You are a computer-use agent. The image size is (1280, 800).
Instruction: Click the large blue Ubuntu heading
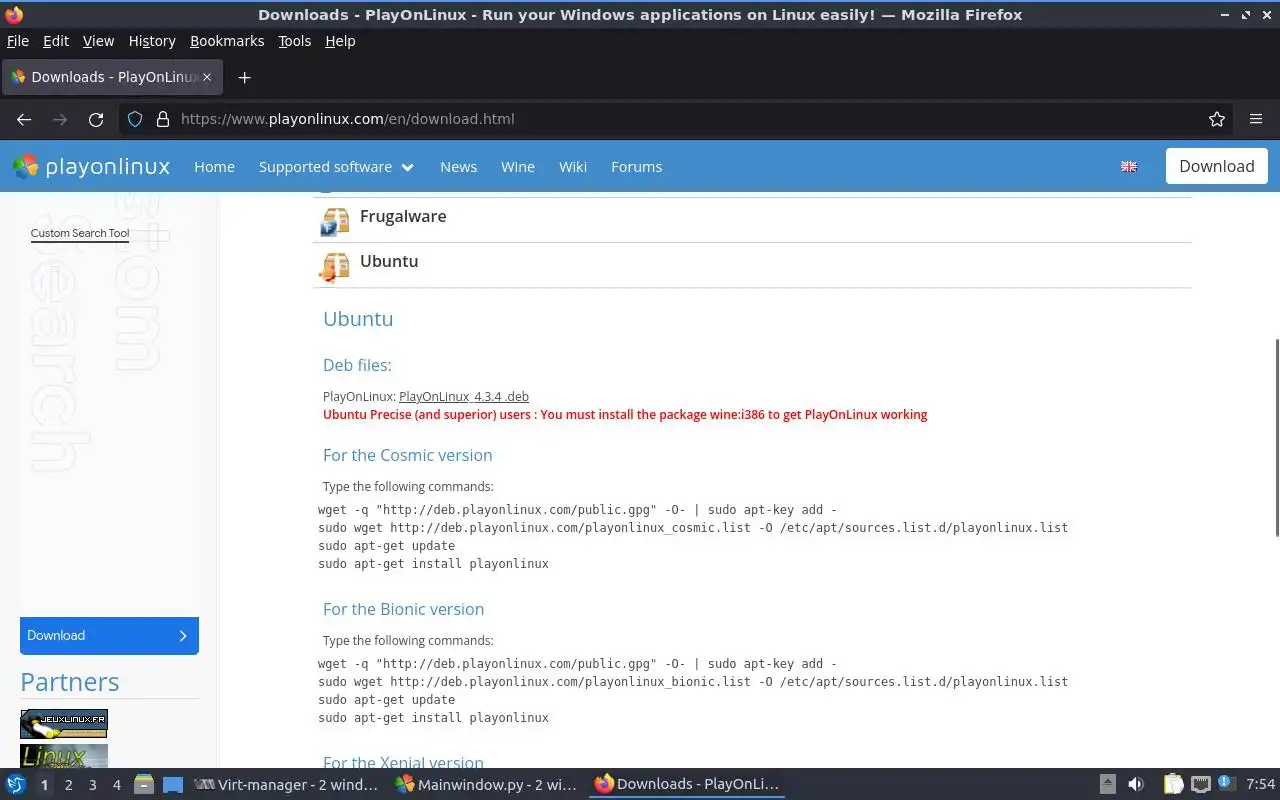[358, 319]
